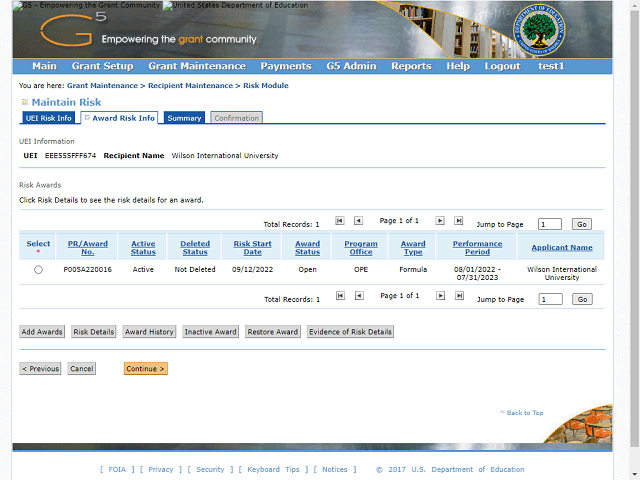The width and height of the screenshot is (640, 480).
Task: Sort by Applicant Name column
Action: (562, 248)
